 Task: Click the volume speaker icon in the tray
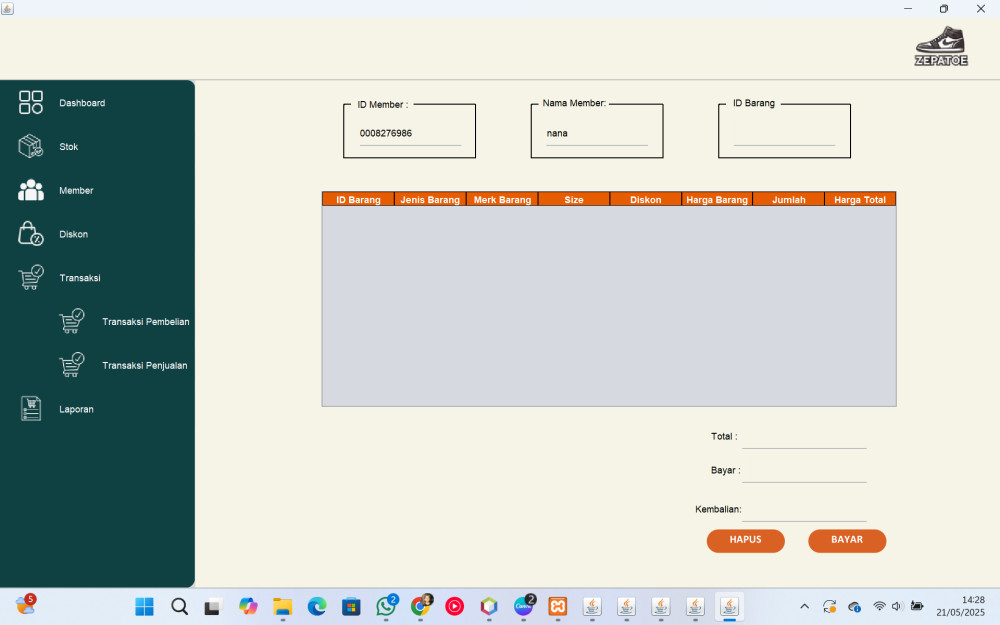coord(897,607)
